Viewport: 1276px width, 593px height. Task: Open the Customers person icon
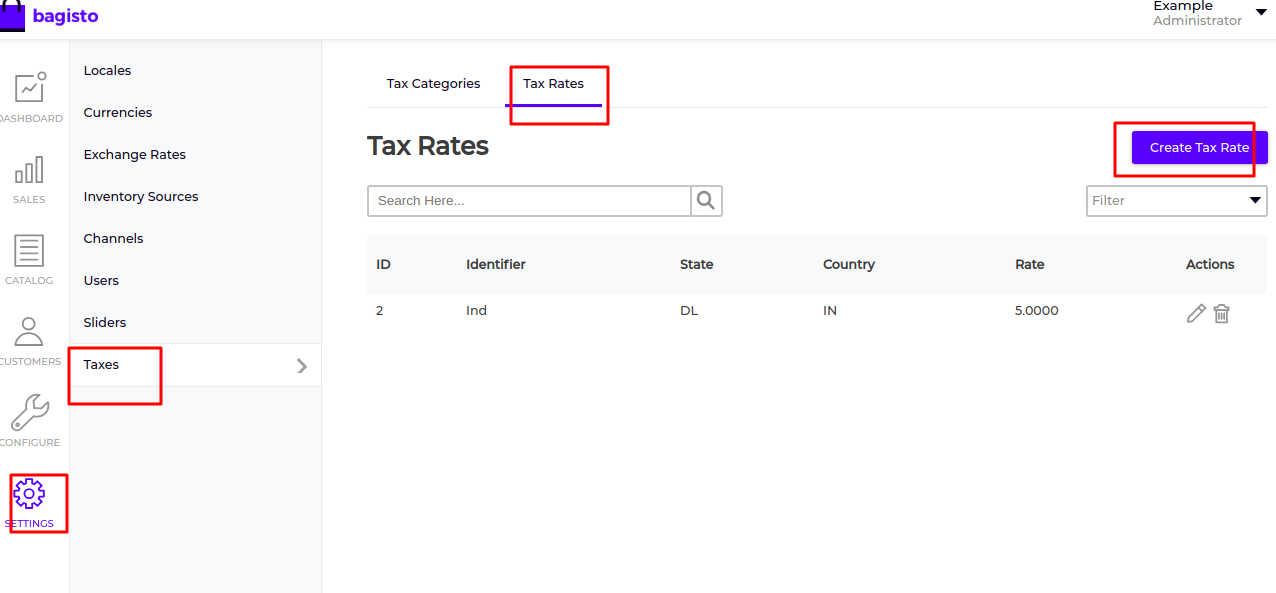29,332
